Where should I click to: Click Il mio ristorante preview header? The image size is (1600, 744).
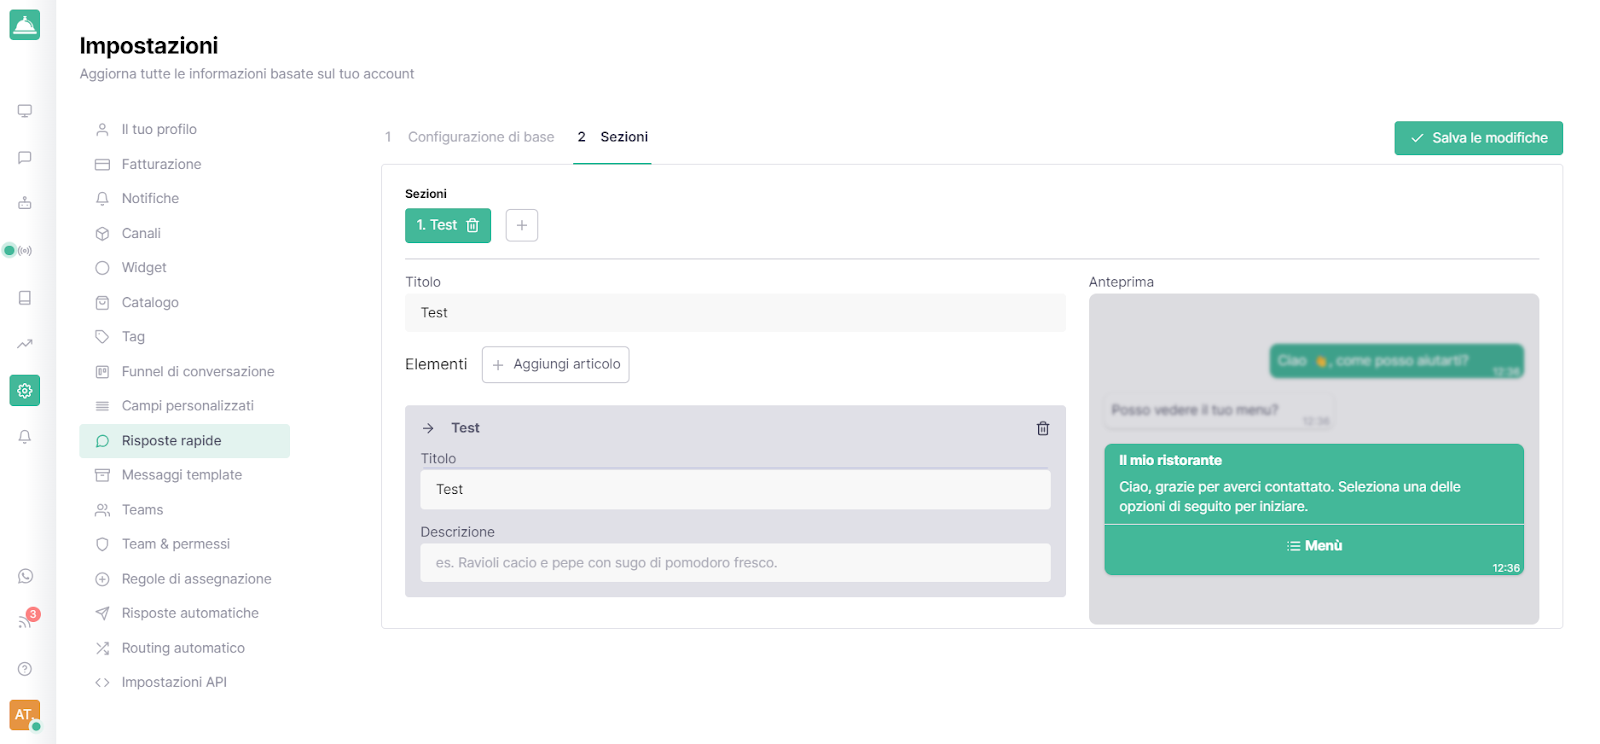click(1170, 461)
